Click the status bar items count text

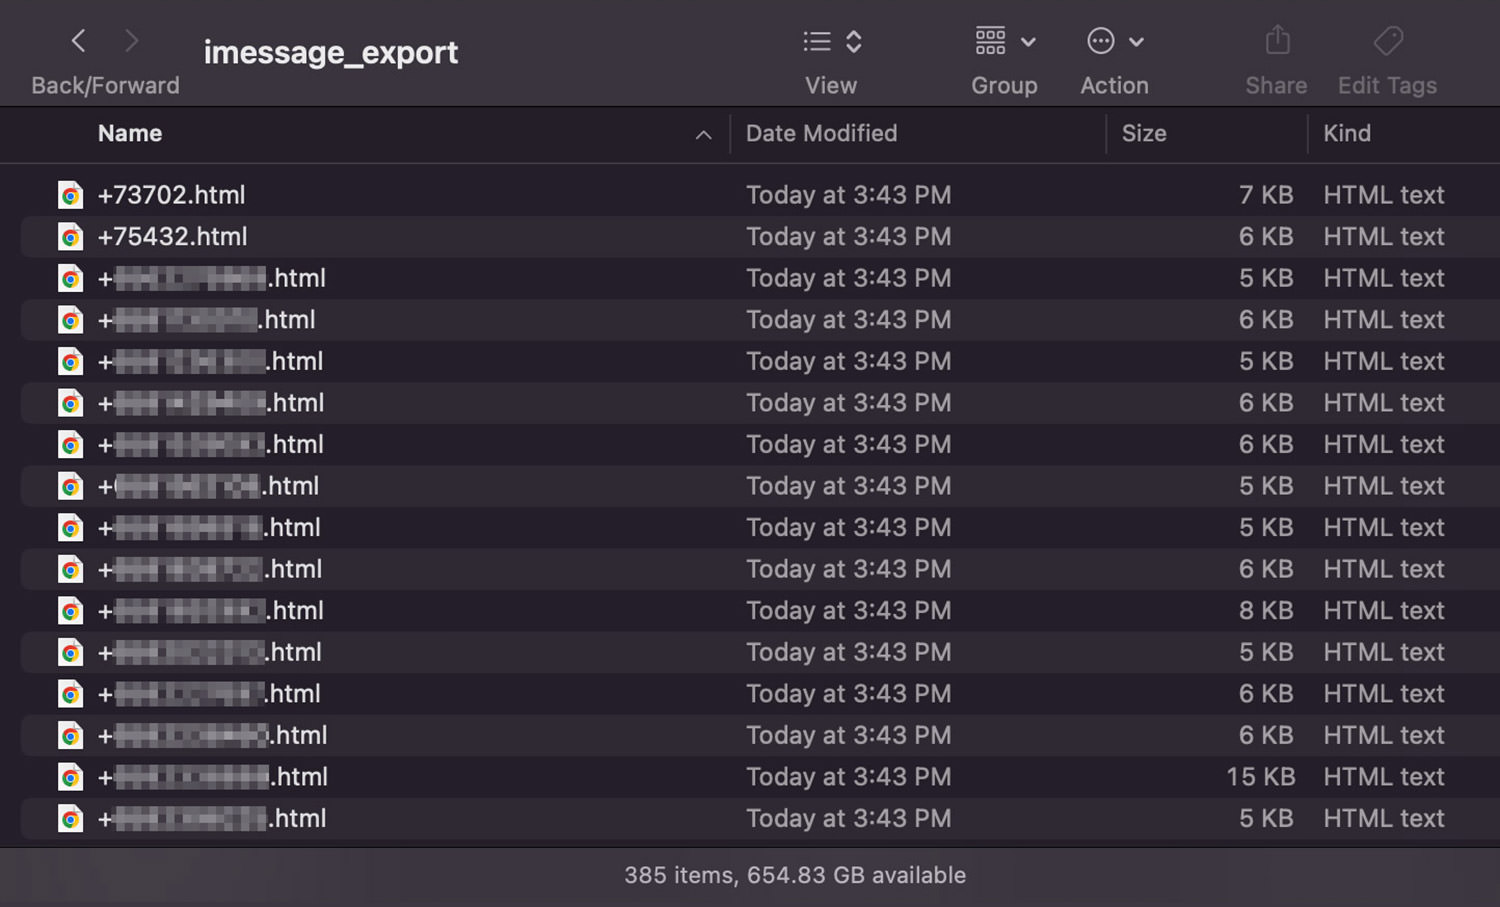tap(795, 875)
